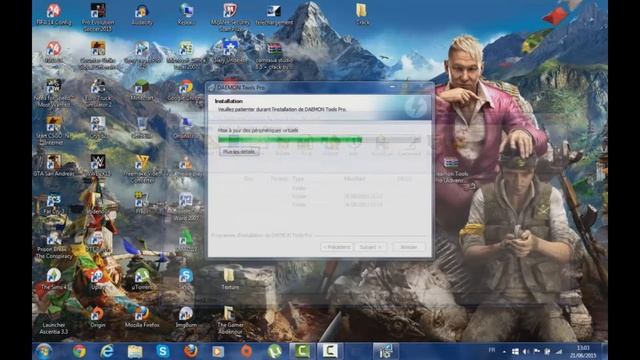Click the Suivant button in installer
The image size is (640, 360).
click(x=370, y=247)
